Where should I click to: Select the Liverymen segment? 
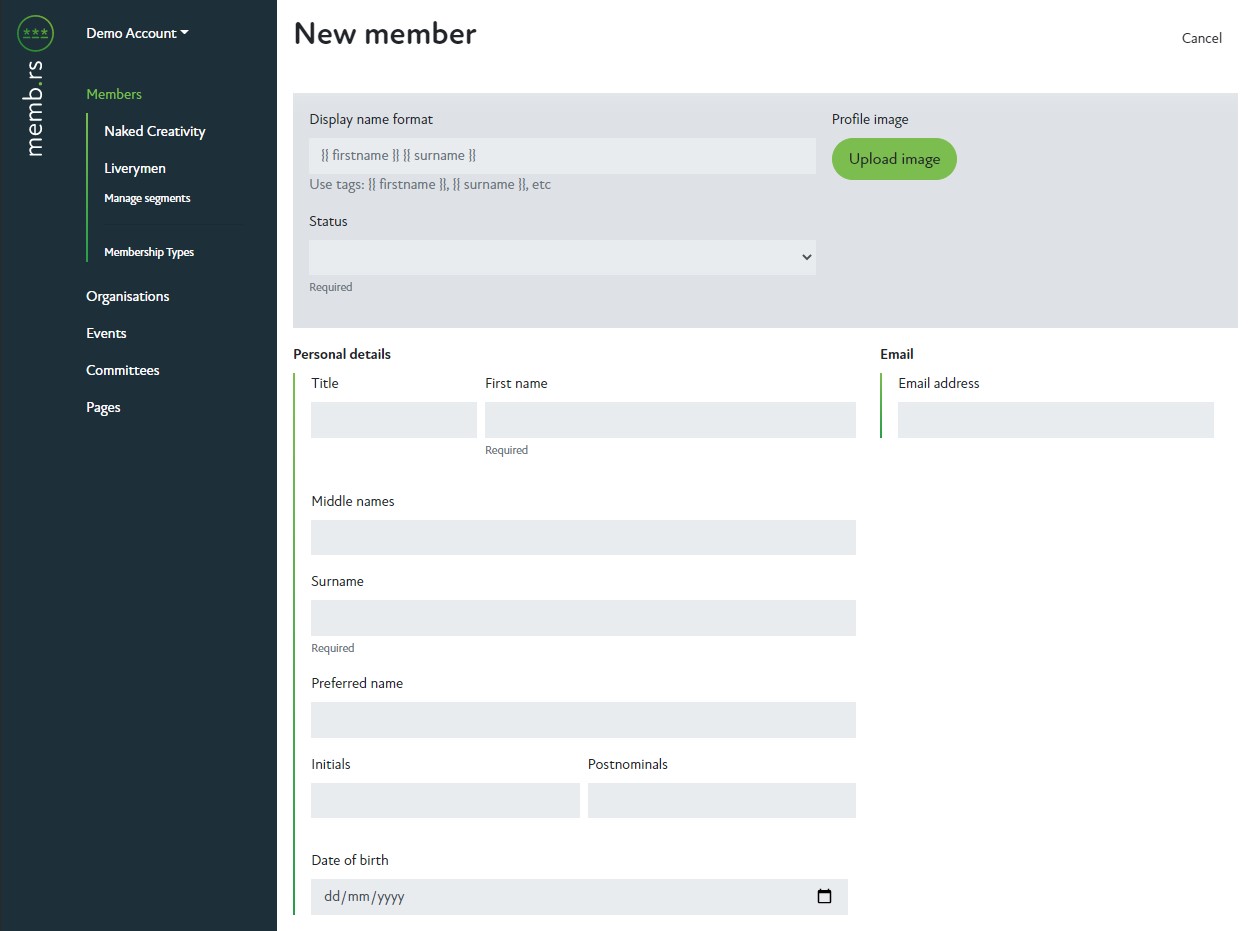coord(135,168)
